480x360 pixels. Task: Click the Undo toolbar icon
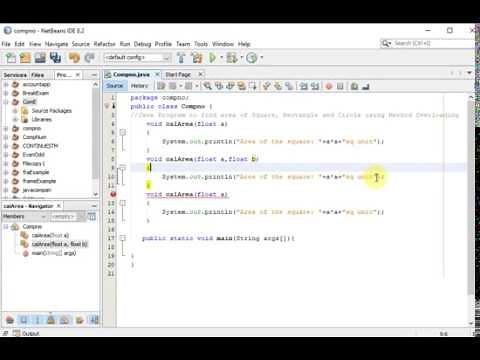coord(74,58)
